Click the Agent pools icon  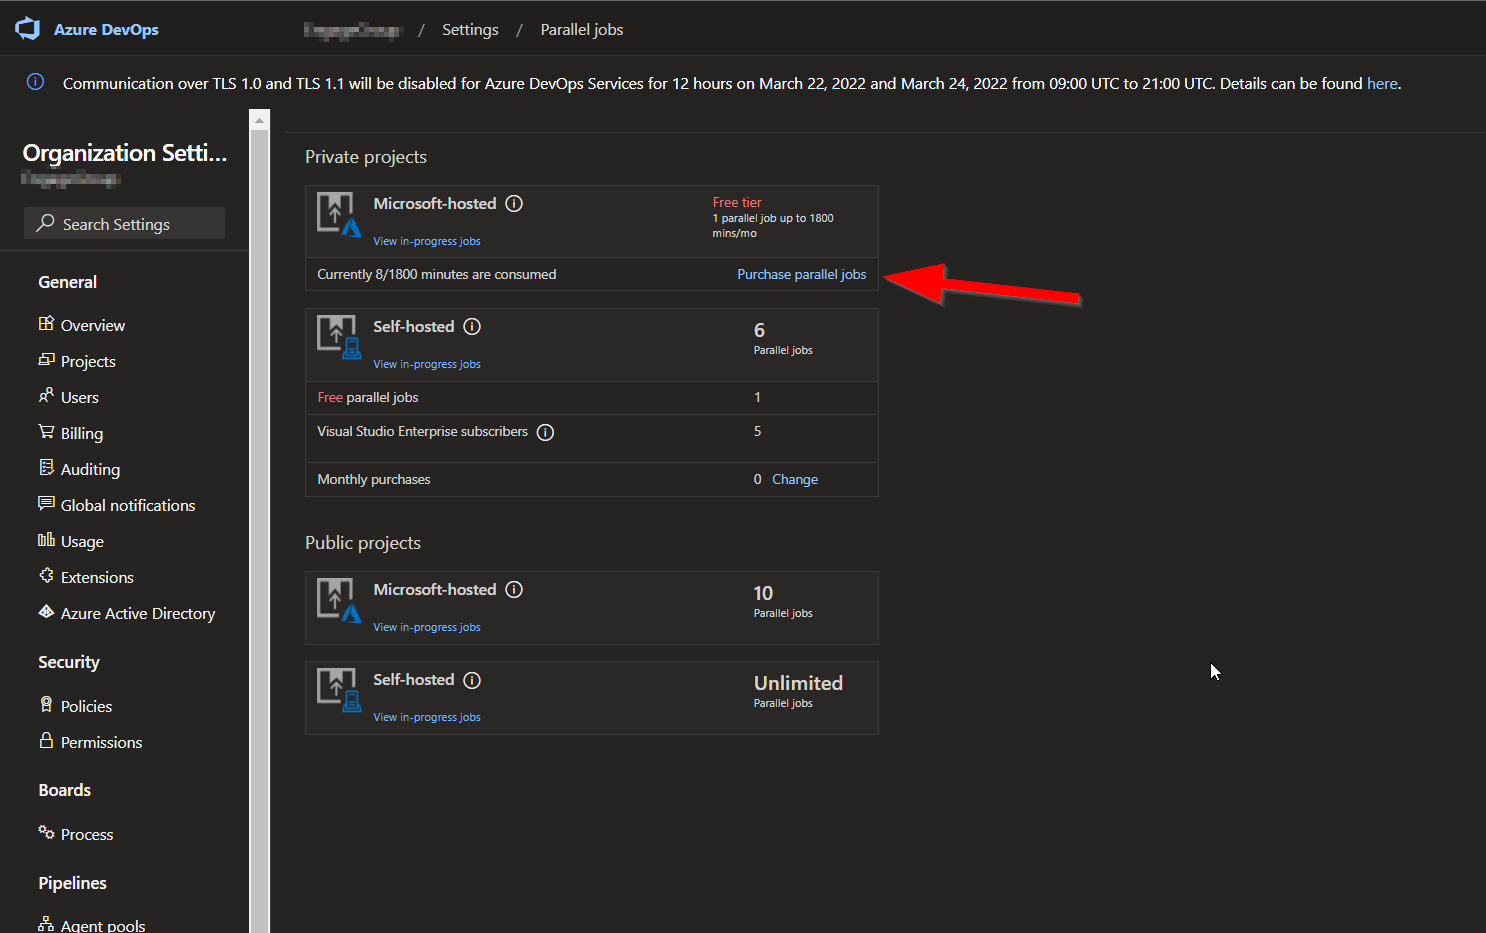click(46, 924)
